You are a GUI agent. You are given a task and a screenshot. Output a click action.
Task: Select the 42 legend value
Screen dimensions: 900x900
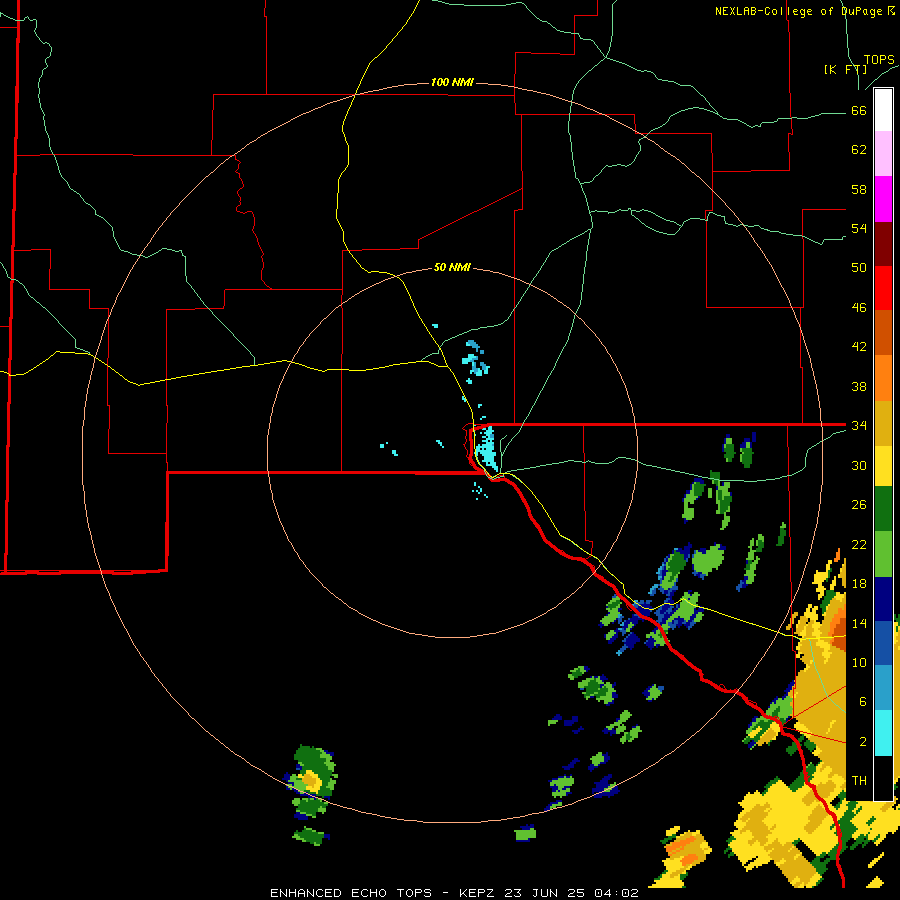pos(859,347)
